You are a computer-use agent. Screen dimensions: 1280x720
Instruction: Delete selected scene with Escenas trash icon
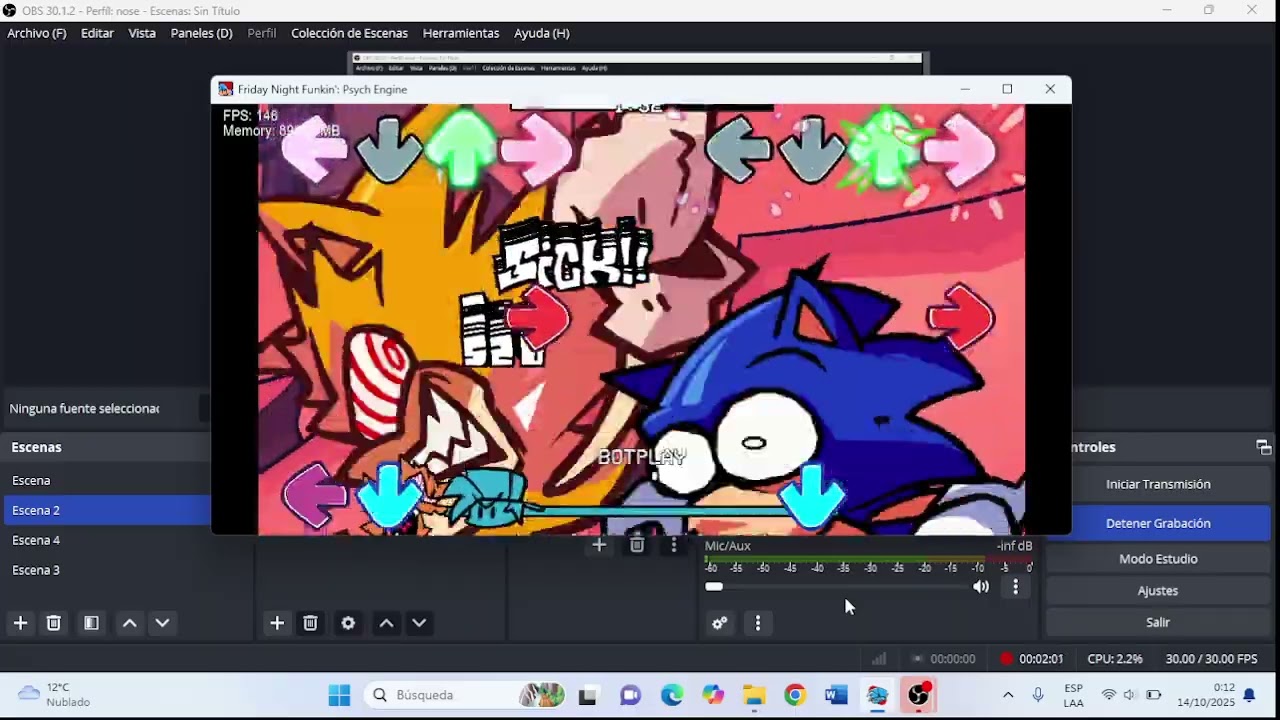(x=54, y=623)
